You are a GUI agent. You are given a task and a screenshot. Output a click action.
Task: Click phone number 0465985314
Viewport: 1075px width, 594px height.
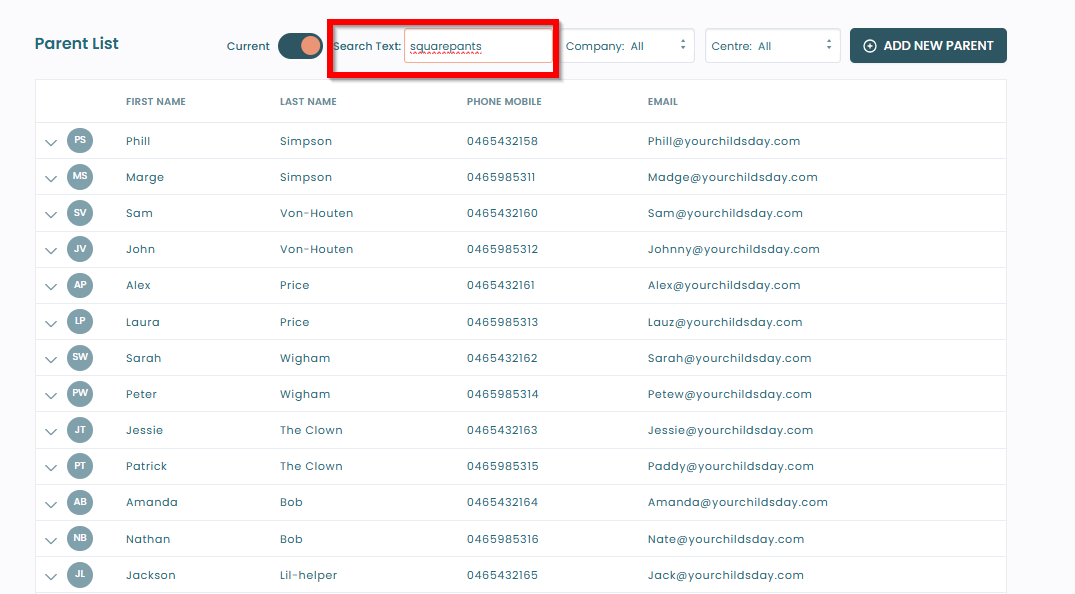click(503, 394)
